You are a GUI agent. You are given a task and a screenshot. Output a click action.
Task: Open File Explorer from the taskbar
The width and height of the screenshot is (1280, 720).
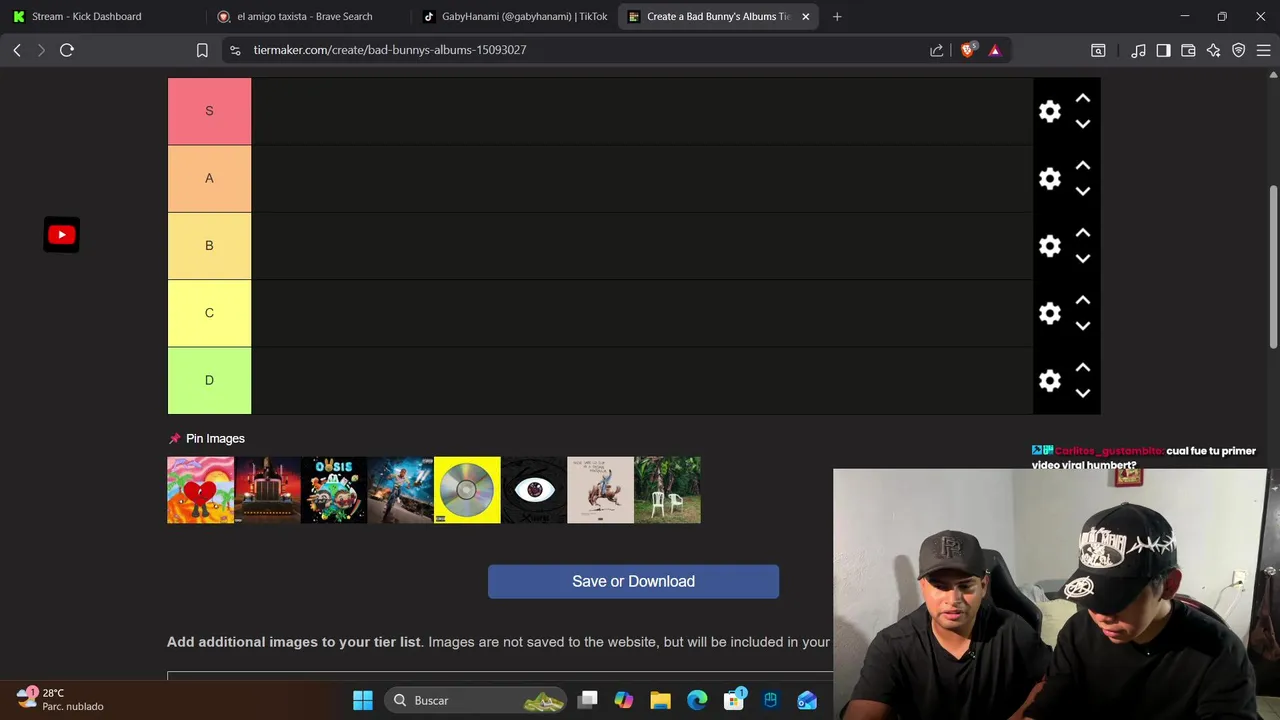(x=660, y=700)
